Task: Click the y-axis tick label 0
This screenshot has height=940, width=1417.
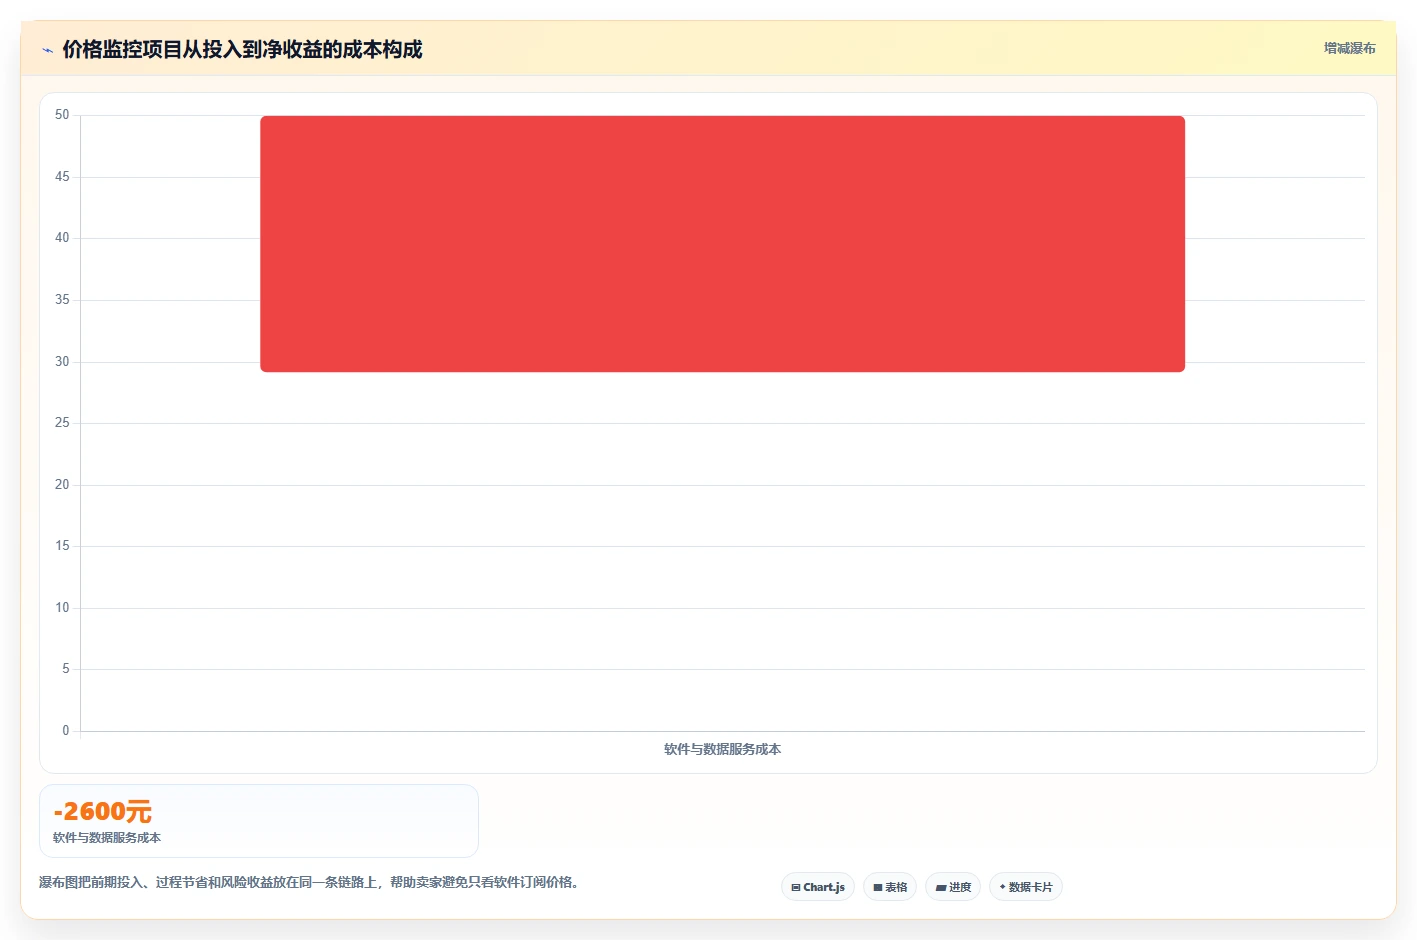Action: click(66, 731)
